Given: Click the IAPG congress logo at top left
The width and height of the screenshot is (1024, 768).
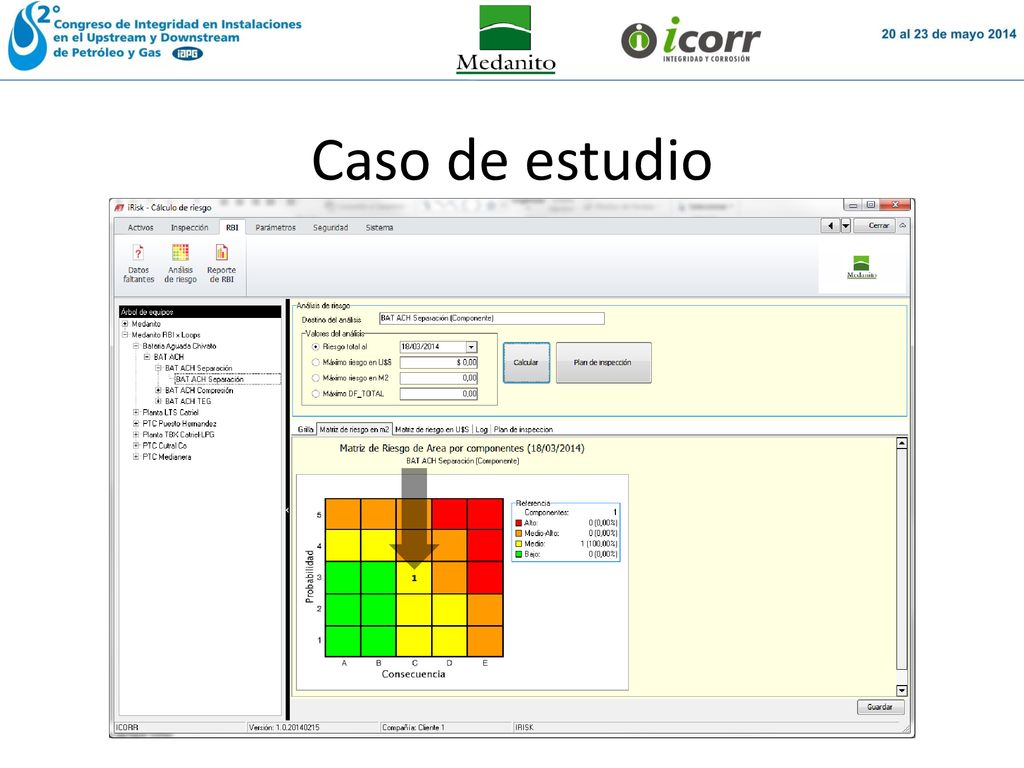Looking at the screenshot, I should click(155, 36).
